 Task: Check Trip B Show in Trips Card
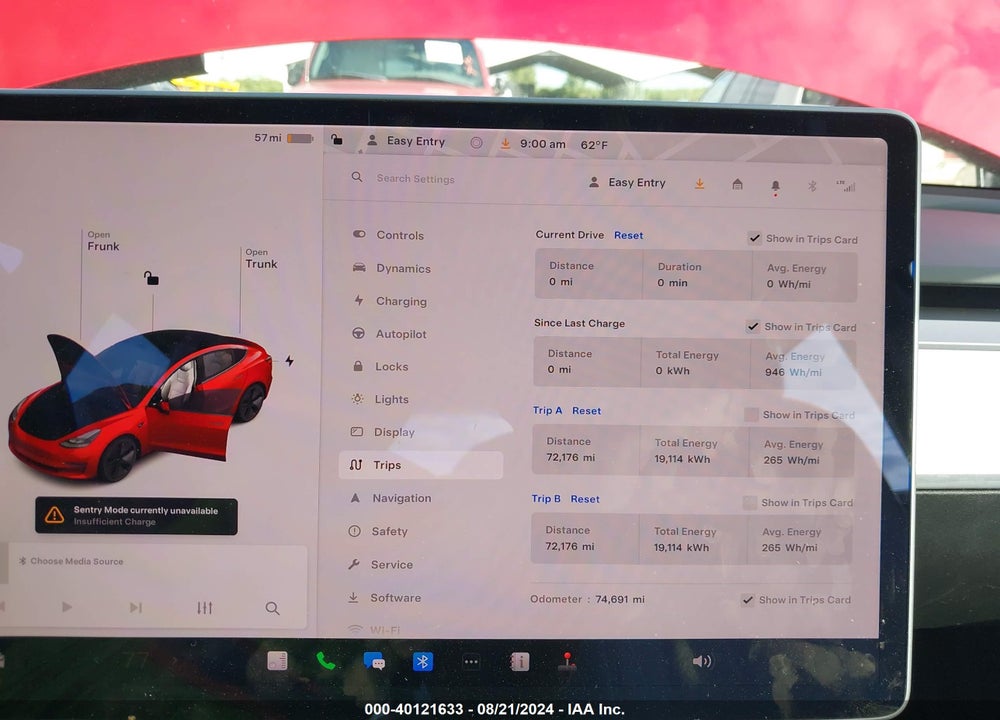(x=750, y=503)
